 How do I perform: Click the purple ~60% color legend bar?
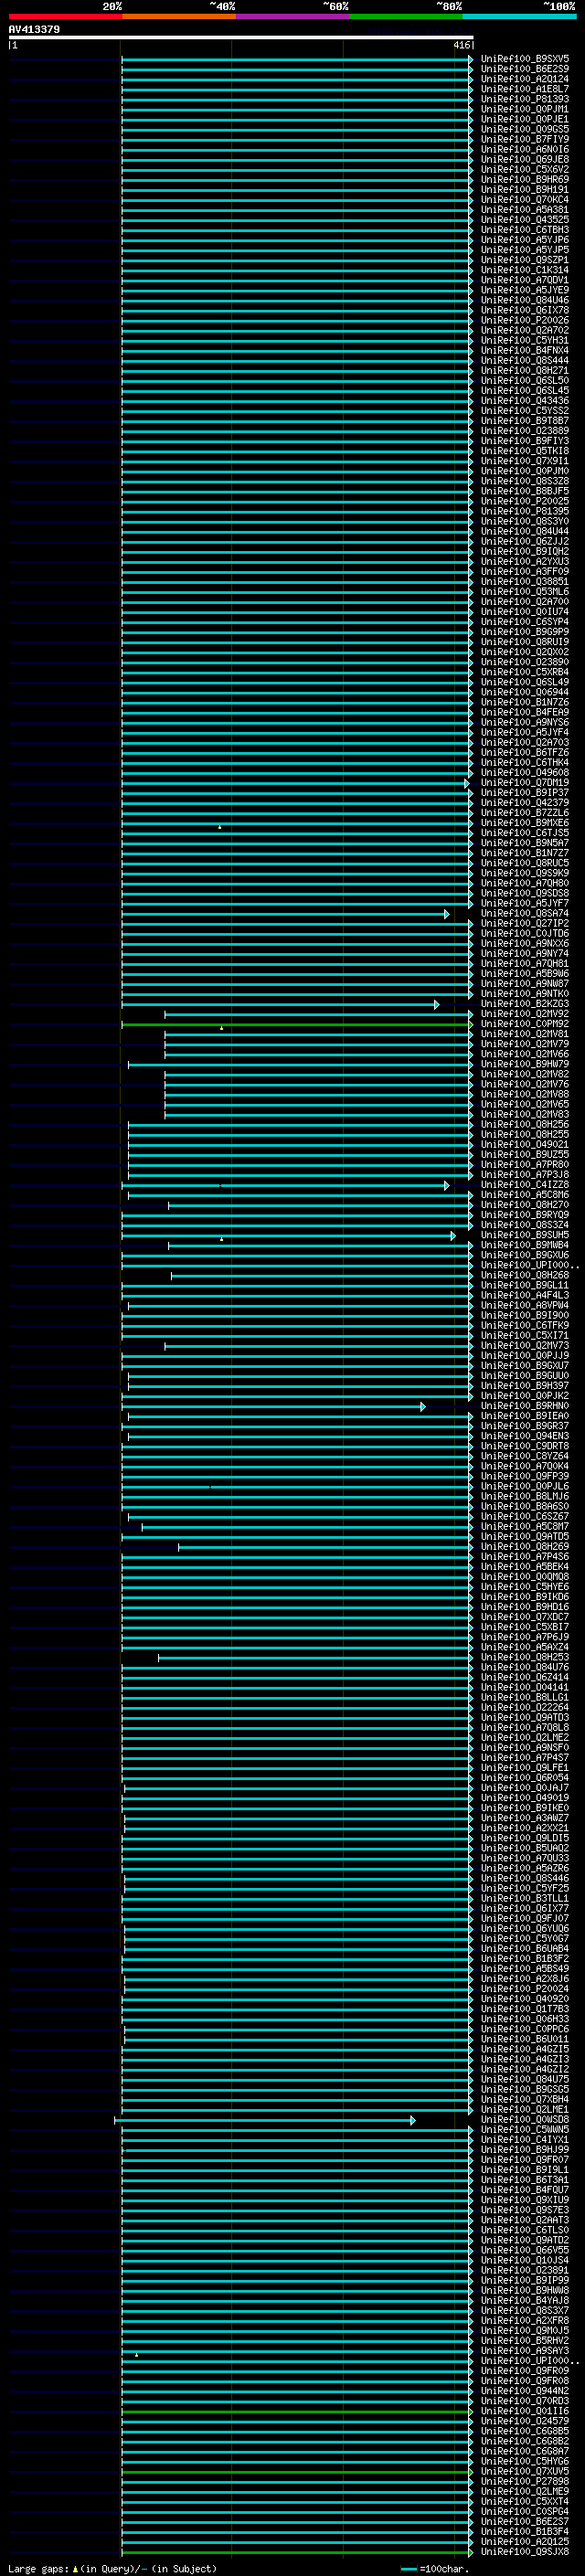click(x=292, y=16)
